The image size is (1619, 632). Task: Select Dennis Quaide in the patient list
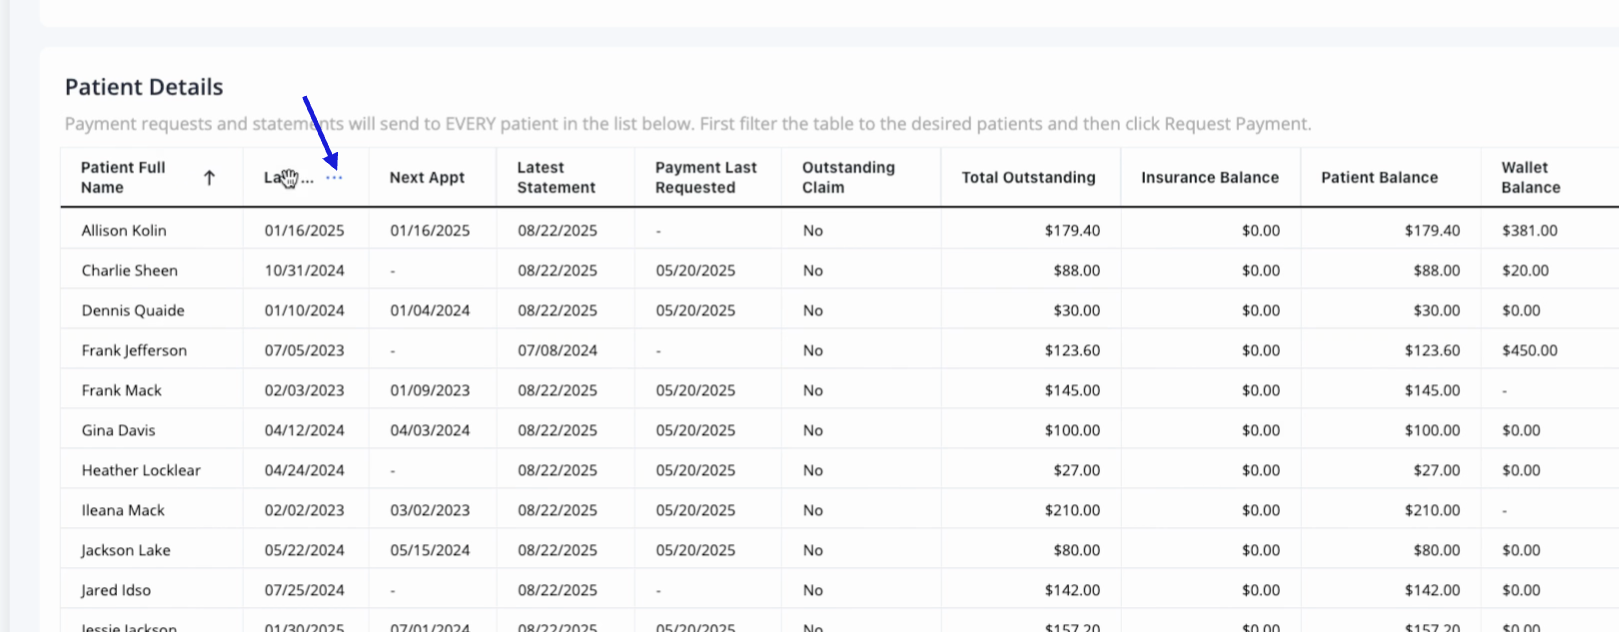(133, 311)
